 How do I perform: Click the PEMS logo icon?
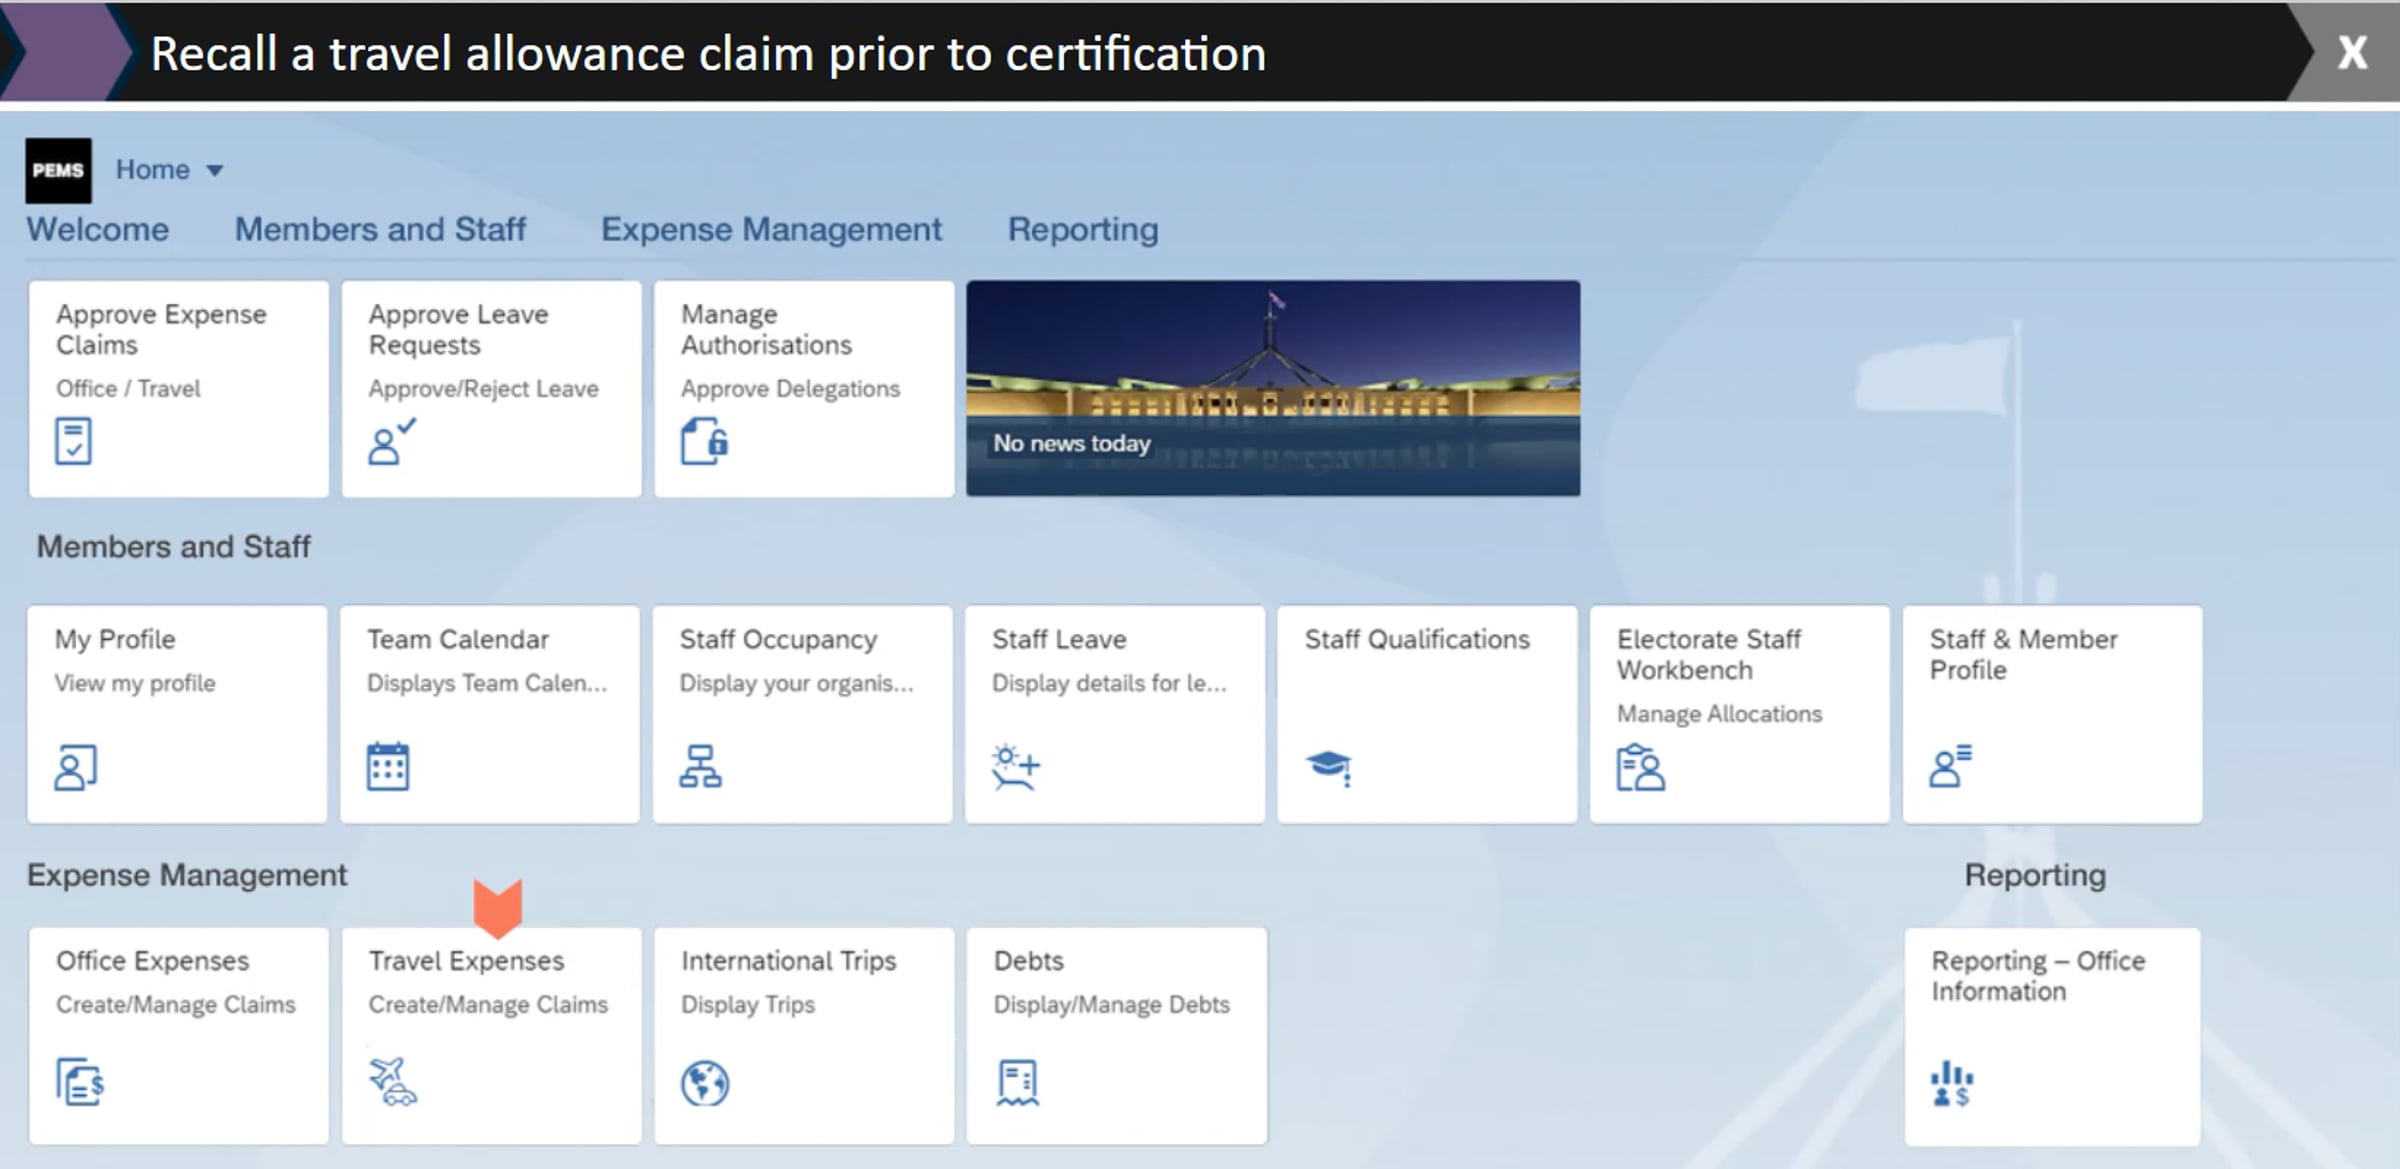(x=58, y=170)
